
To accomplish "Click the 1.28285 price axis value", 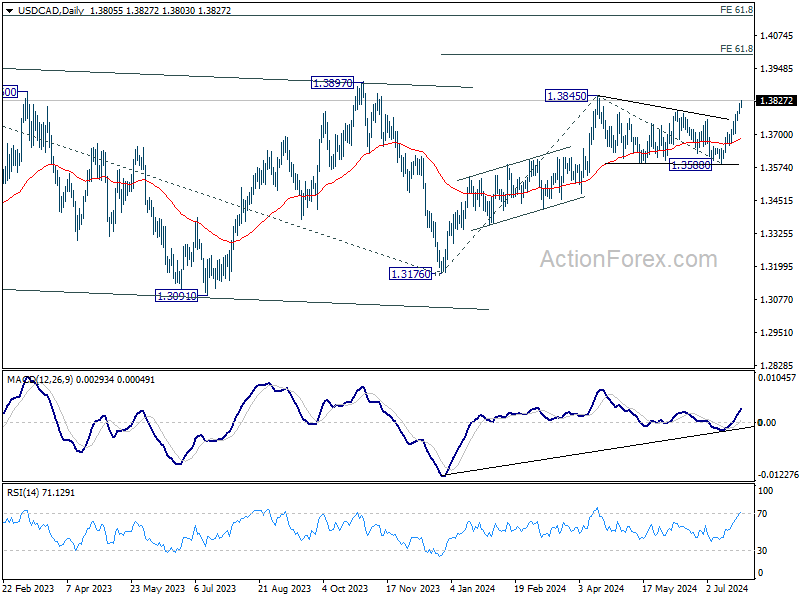I will click(777, 365).
